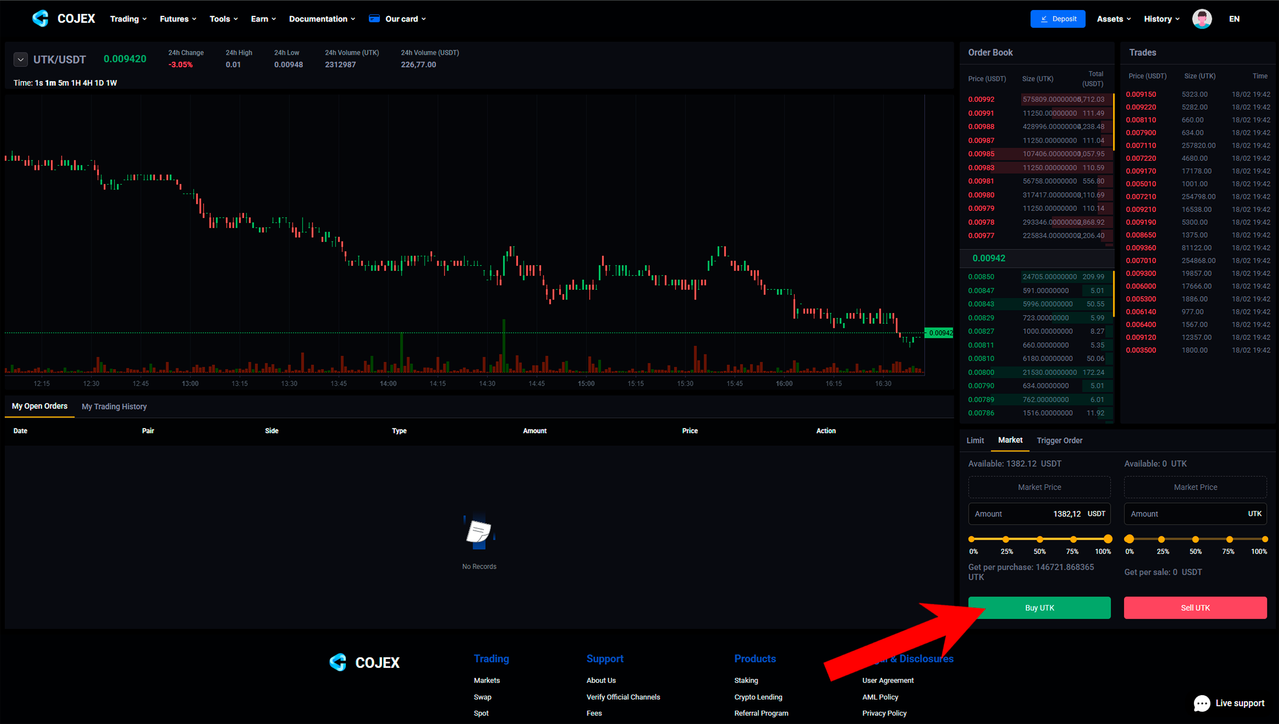Click the 0.00942 price tag on the chart axis
This screenshot has width=1279, height=724.
click(938, 333)
